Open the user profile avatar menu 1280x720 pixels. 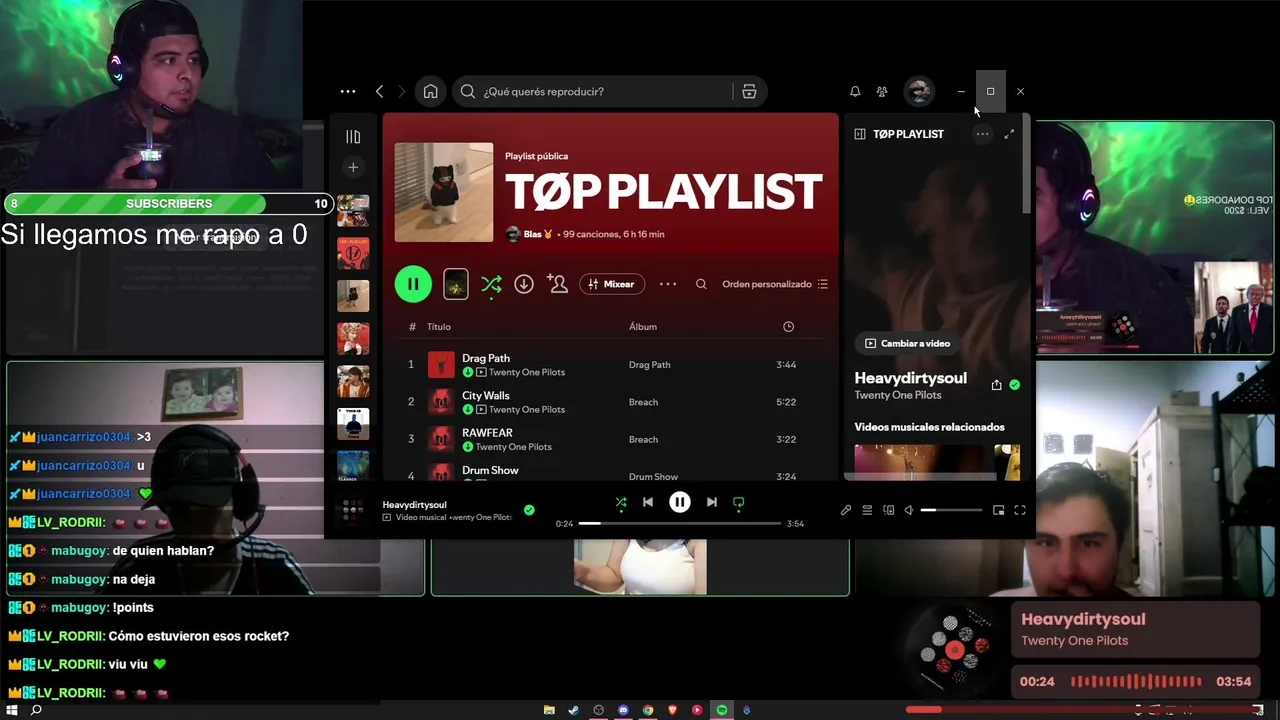pyautogui.click(x=918, y=91)
